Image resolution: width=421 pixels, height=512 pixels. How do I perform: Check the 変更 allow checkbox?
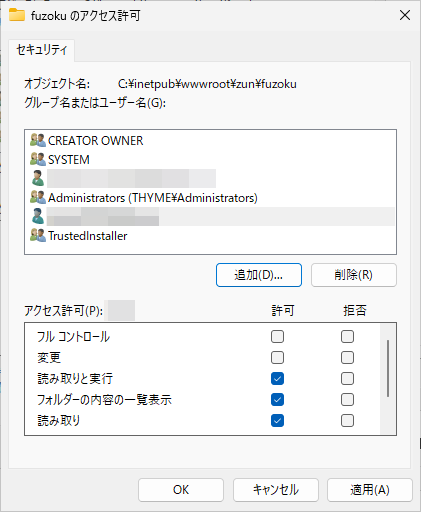277,358
